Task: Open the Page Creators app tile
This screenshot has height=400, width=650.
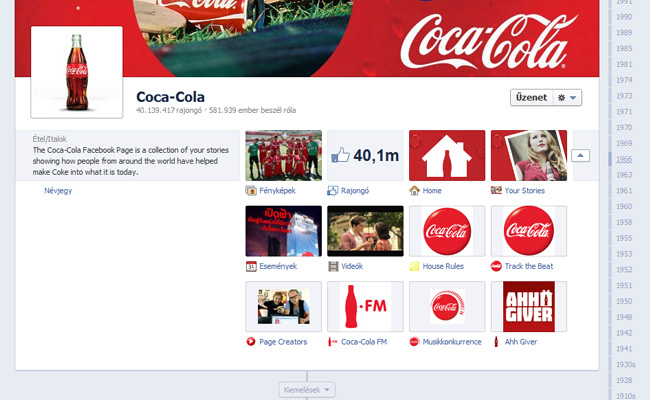Action: point(284,307)
